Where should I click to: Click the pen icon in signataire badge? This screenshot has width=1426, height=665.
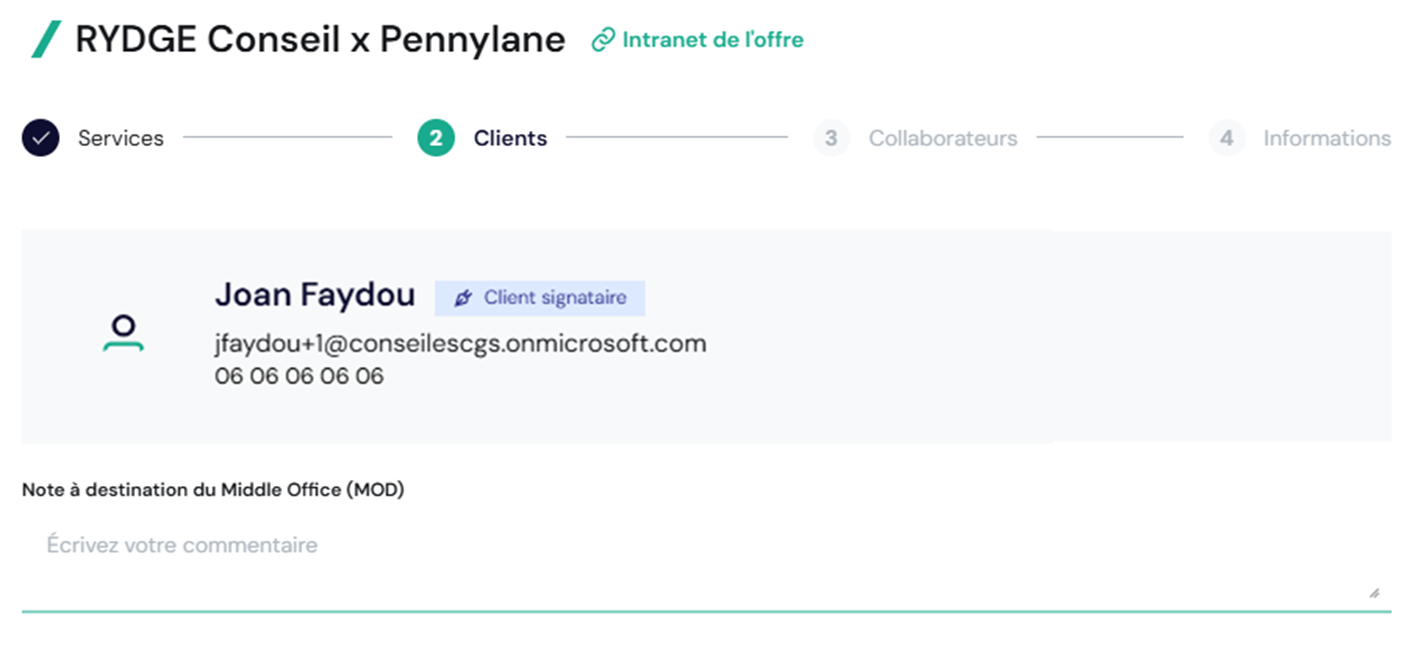463,298
